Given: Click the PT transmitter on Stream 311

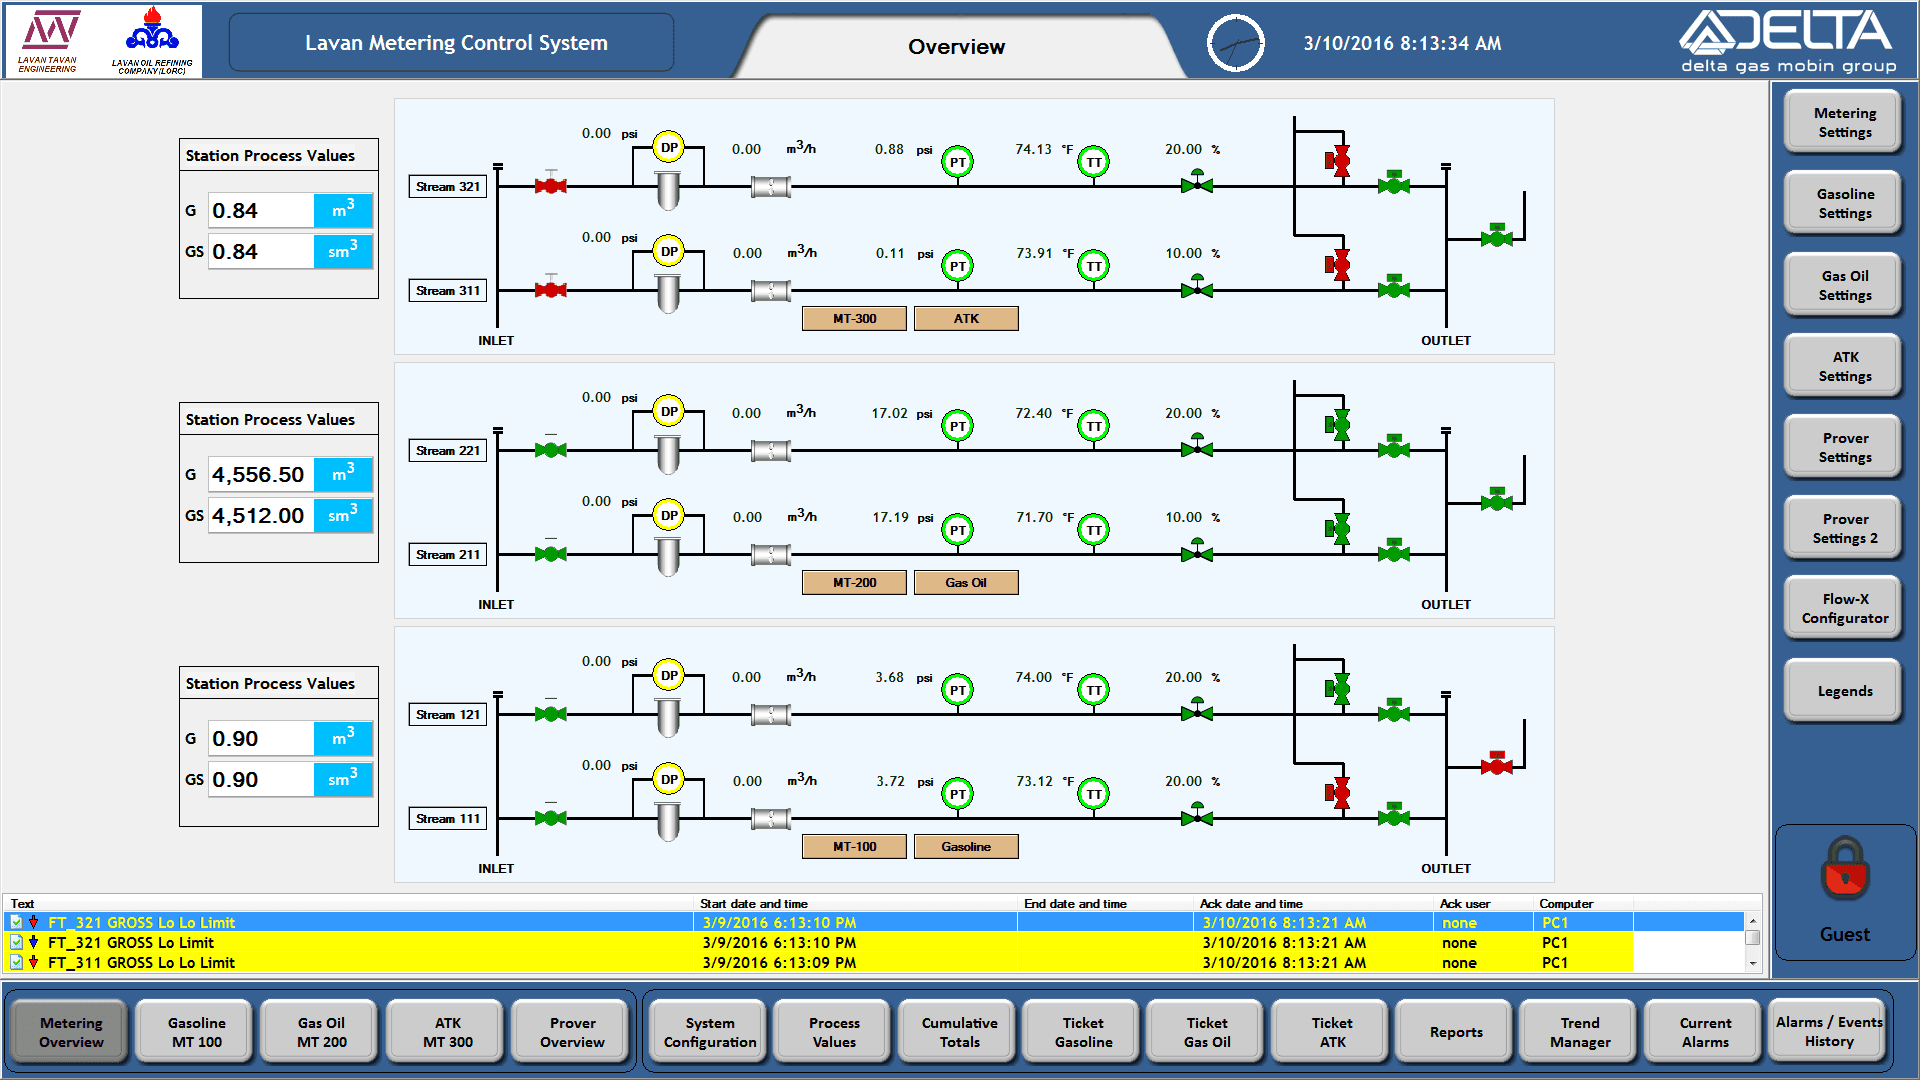Looking at the screenshot, I should point(957,266).
